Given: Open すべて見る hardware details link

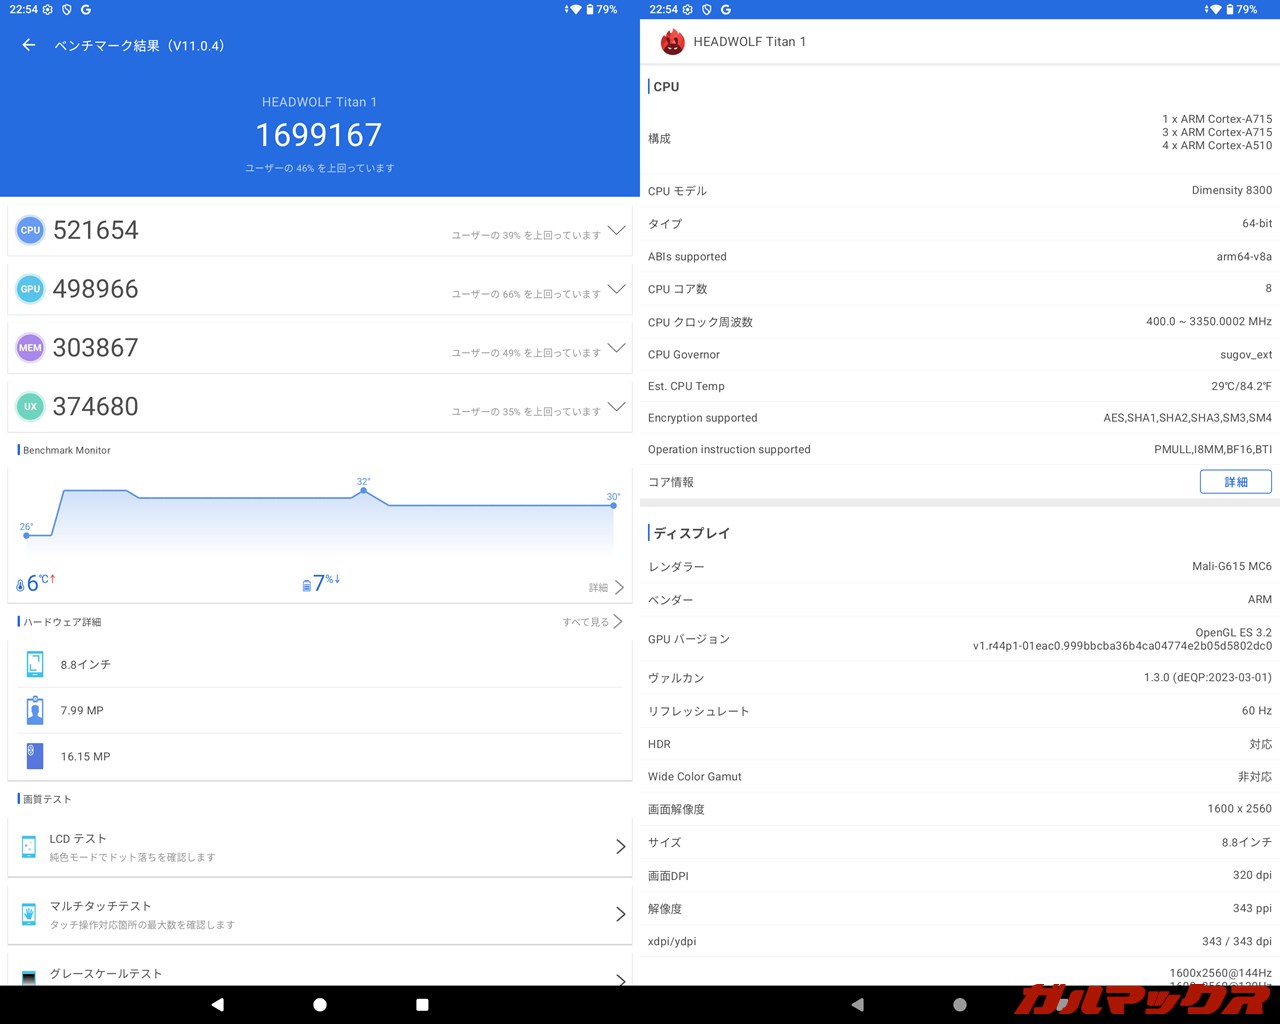Looking at the screenshot, I should click(592, 622).
